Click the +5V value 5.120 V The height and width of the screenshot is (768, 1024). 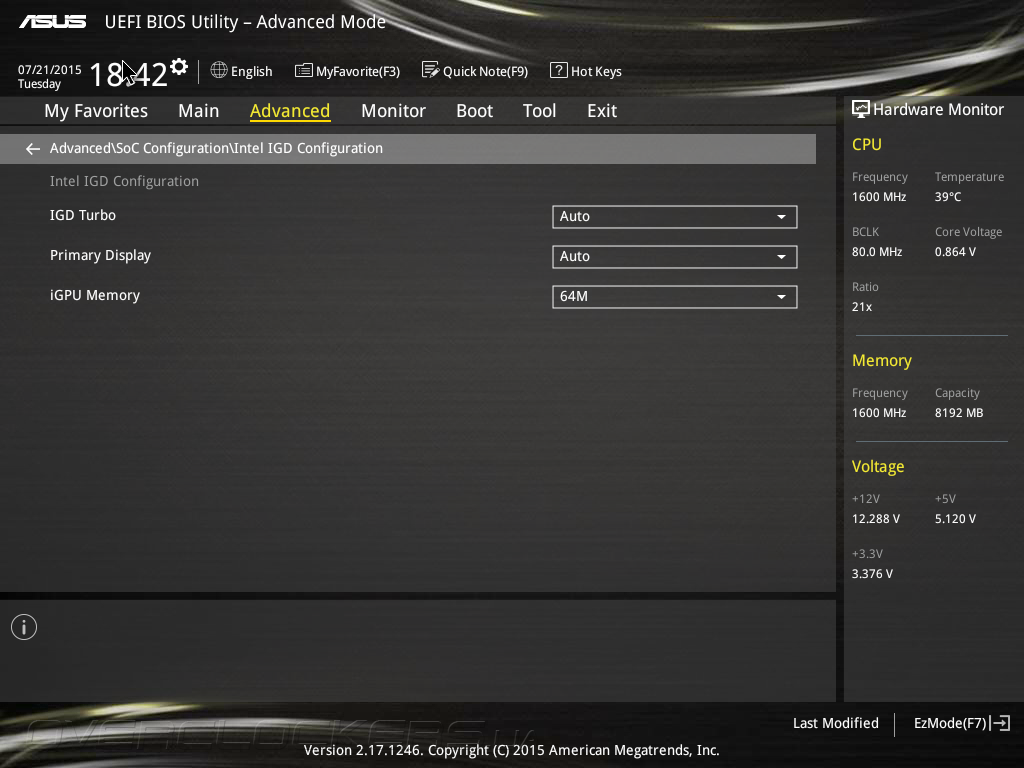click(955, 519)
